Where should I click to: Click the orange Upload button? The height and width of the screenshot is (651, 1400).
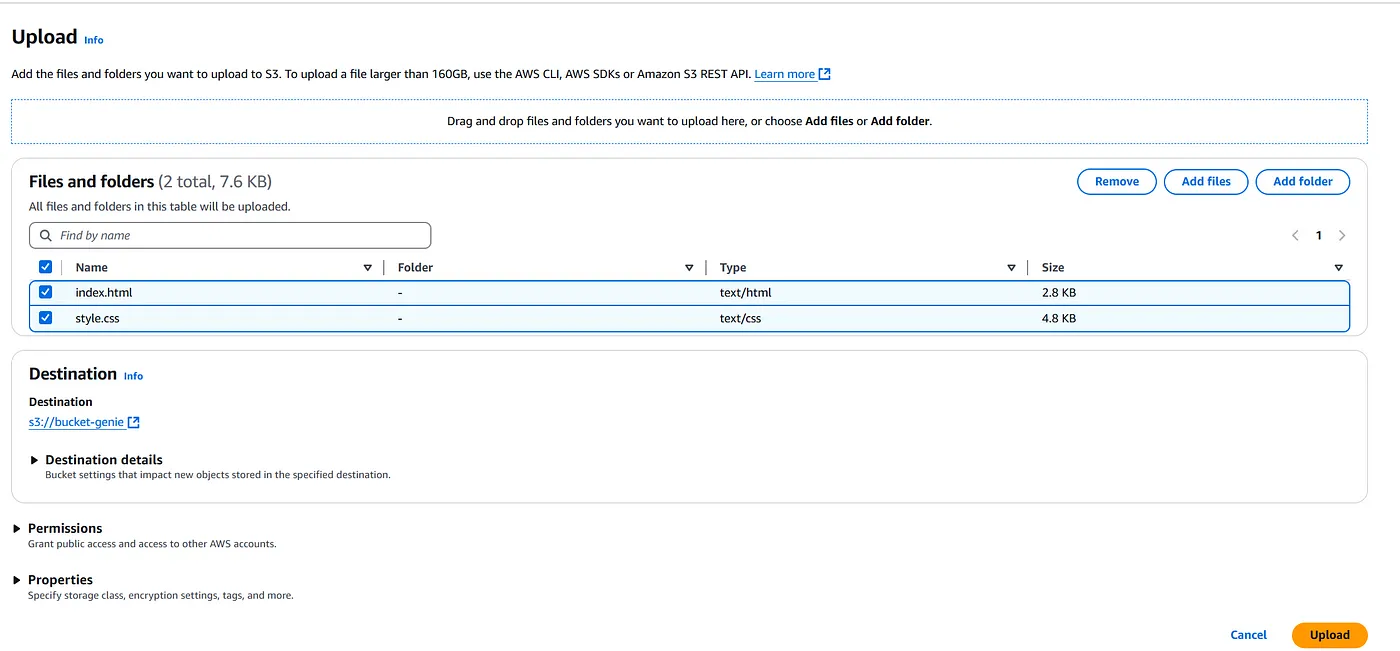click(1330, 635)
